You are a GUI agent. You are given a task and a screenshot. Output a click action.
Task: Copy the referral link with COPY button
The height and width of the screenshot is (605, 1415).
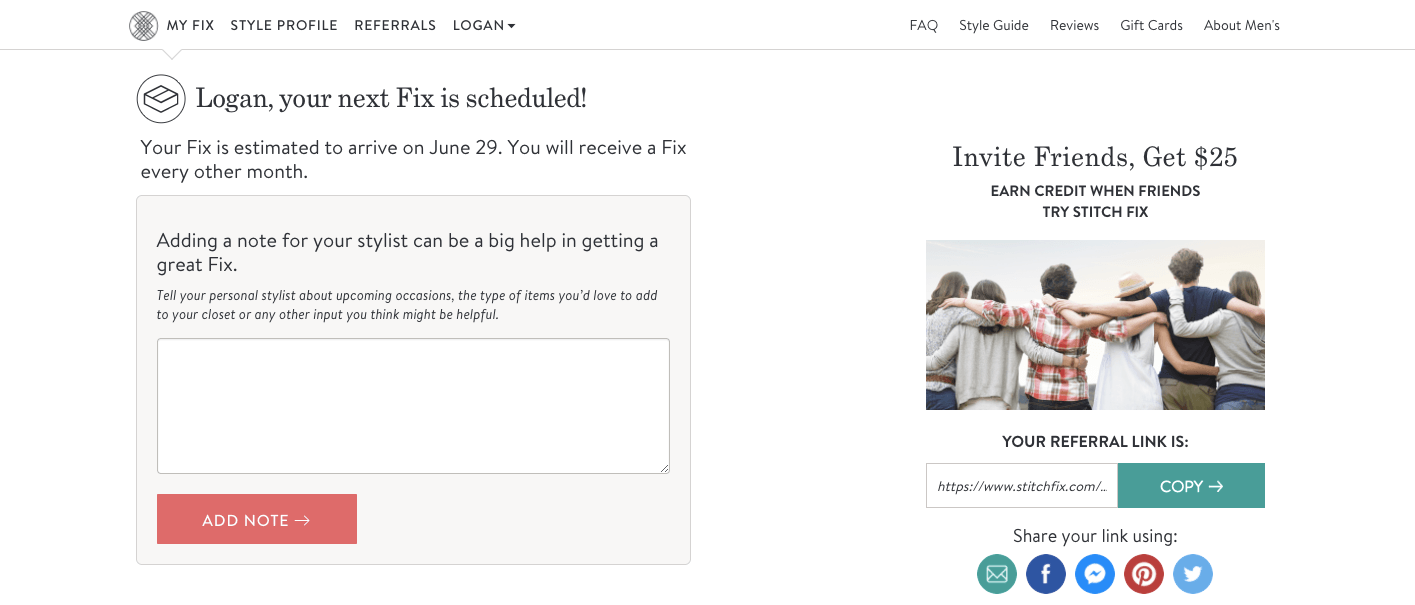click(x=1191, y=485)
